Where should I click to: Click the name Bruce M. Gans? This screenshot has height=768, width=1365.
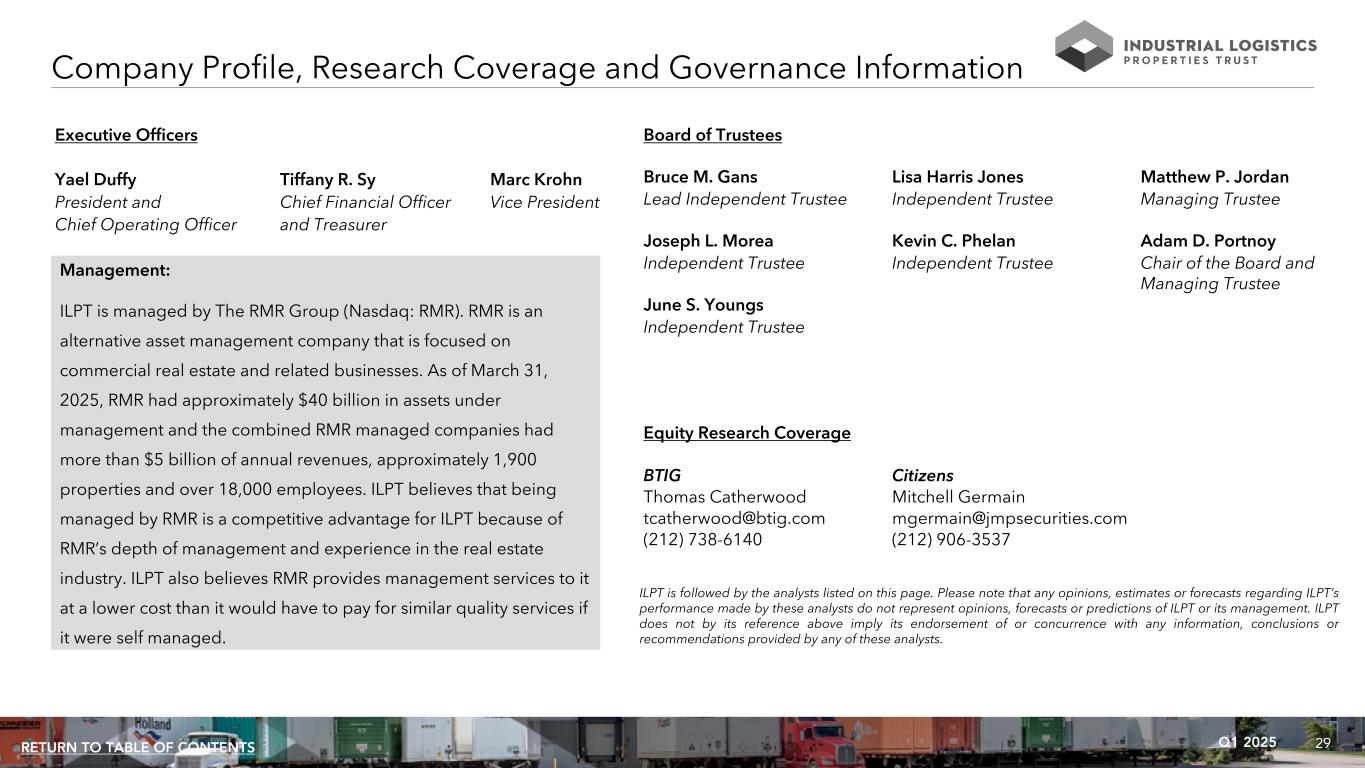(700, 177)
